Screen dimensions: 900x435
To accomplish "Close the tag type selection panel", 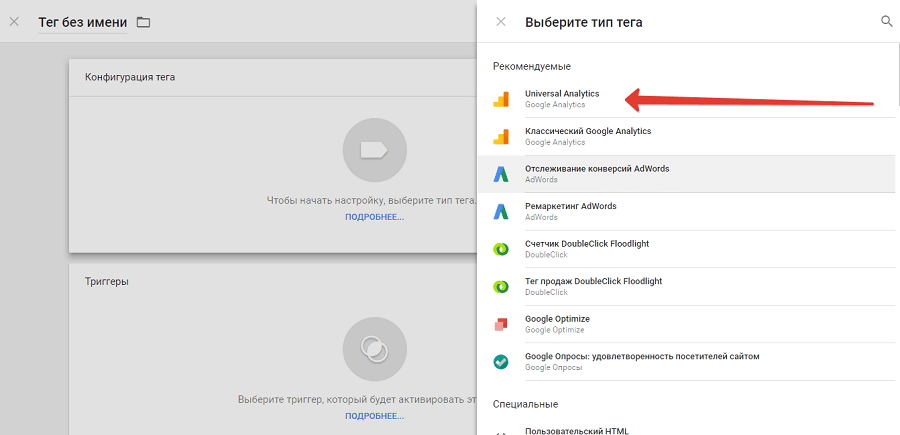I will click(x=501, y=22).
